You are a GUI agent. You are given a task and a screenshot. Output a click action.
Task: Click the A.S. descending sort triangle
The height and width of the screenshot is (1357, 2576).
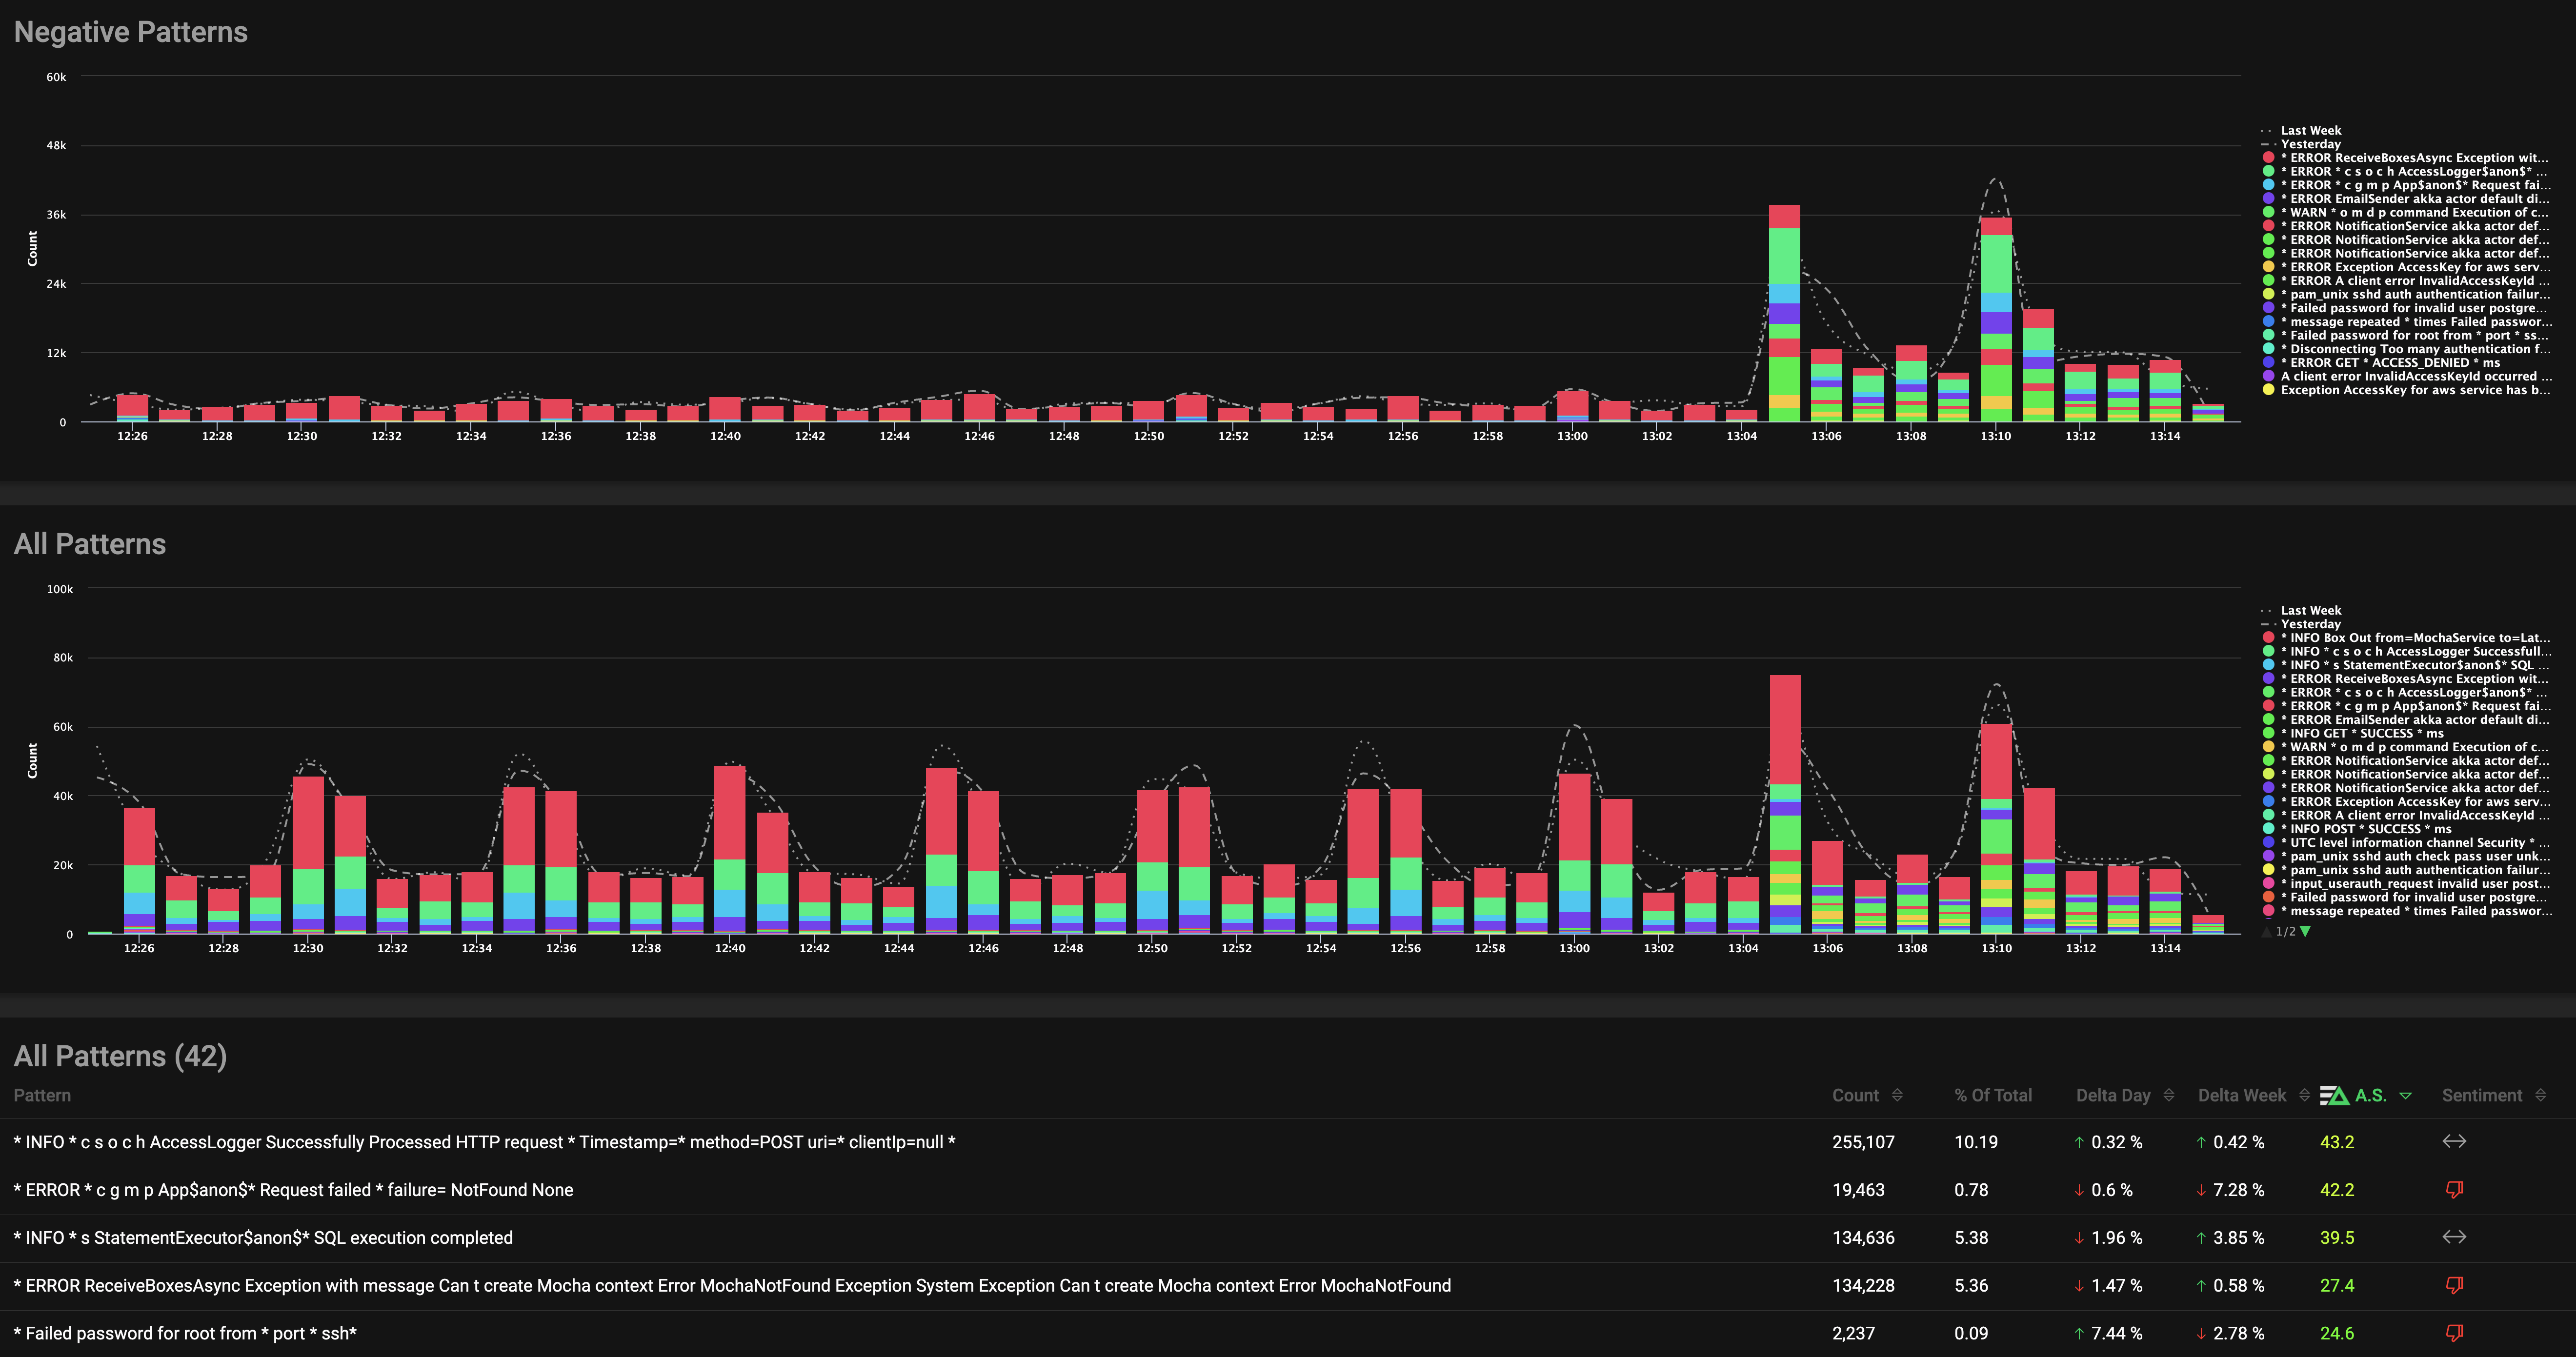2406,1096
